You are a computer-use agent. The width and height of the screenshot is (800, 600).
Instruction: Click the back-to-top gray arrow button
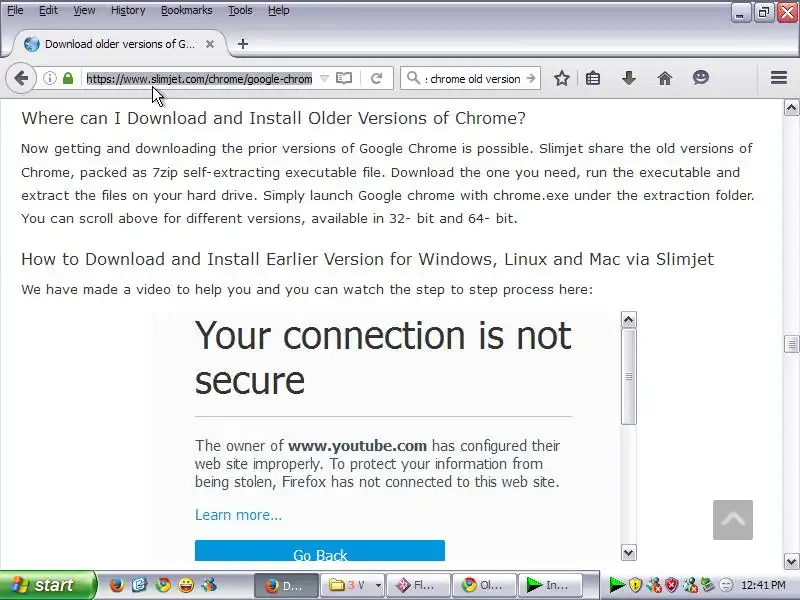click(x=733, y=520)
